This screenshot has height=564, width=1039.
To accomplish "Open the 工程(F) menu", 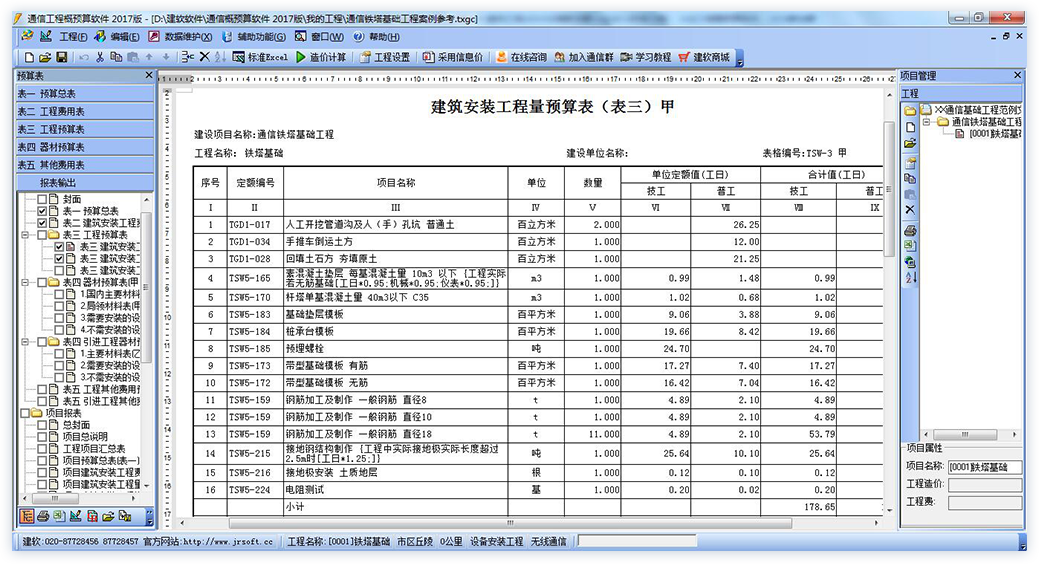I will coord(73,37).
